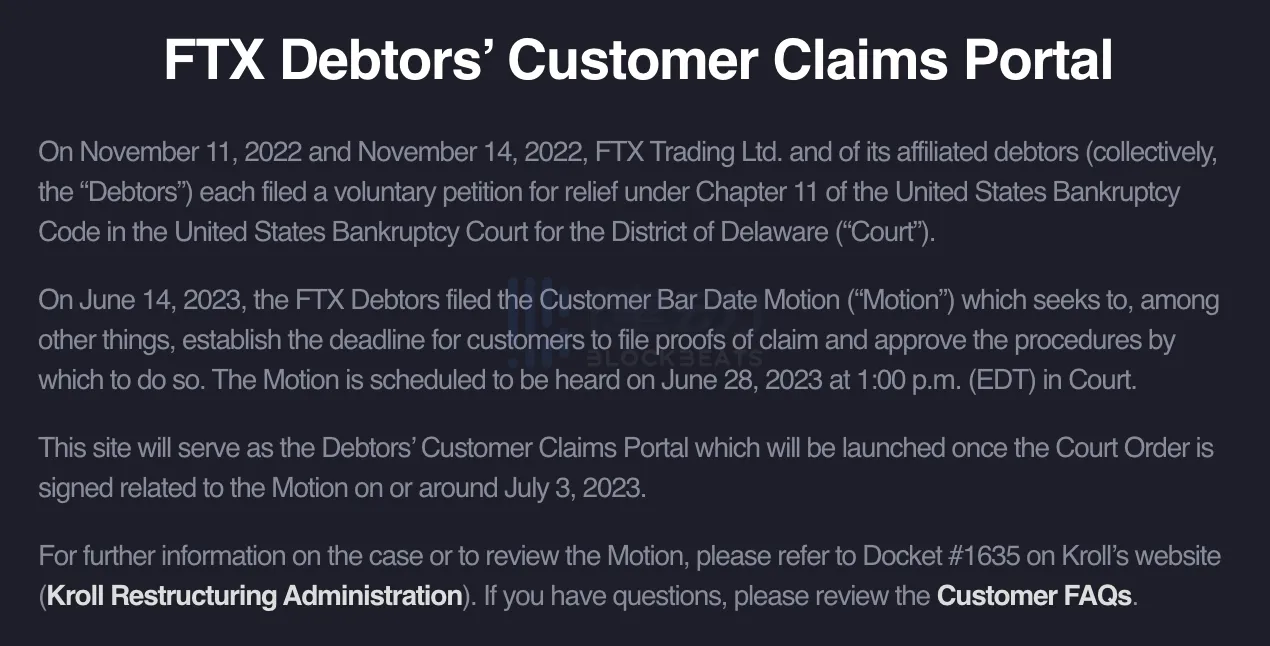Open the Kroll Restructuring Administration link

tap(254, 596)
